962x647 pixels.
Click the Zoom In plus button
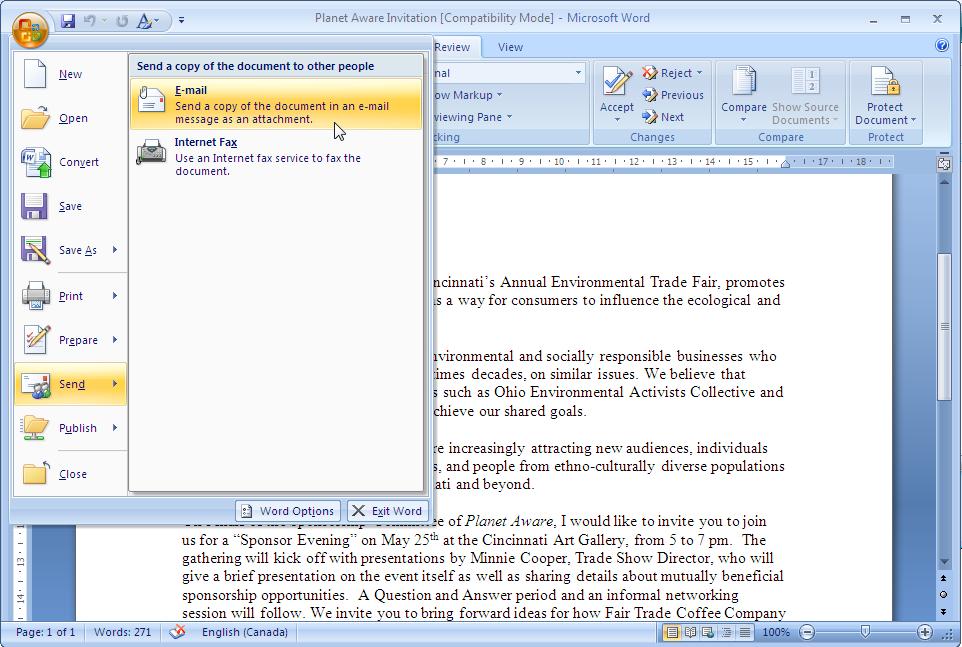pos(925,632)
